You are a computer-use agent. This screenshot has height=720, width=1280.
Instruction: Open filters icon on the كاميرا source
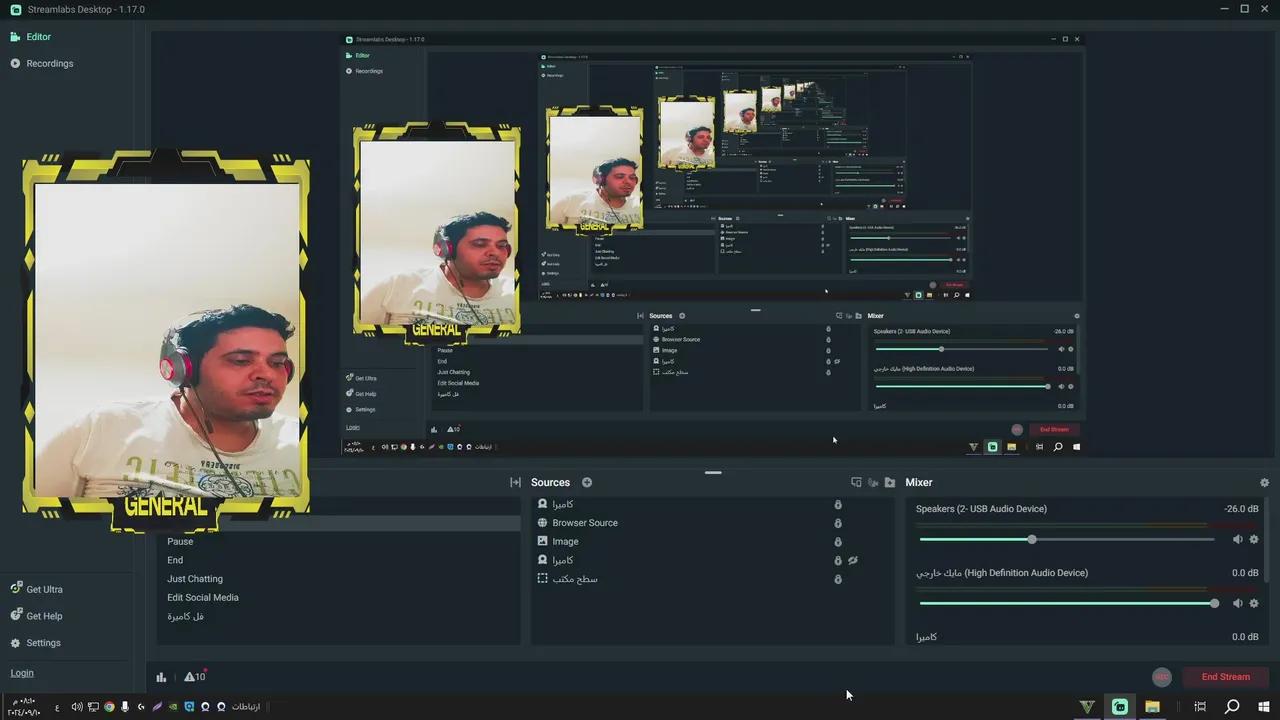tap(853, 560)
